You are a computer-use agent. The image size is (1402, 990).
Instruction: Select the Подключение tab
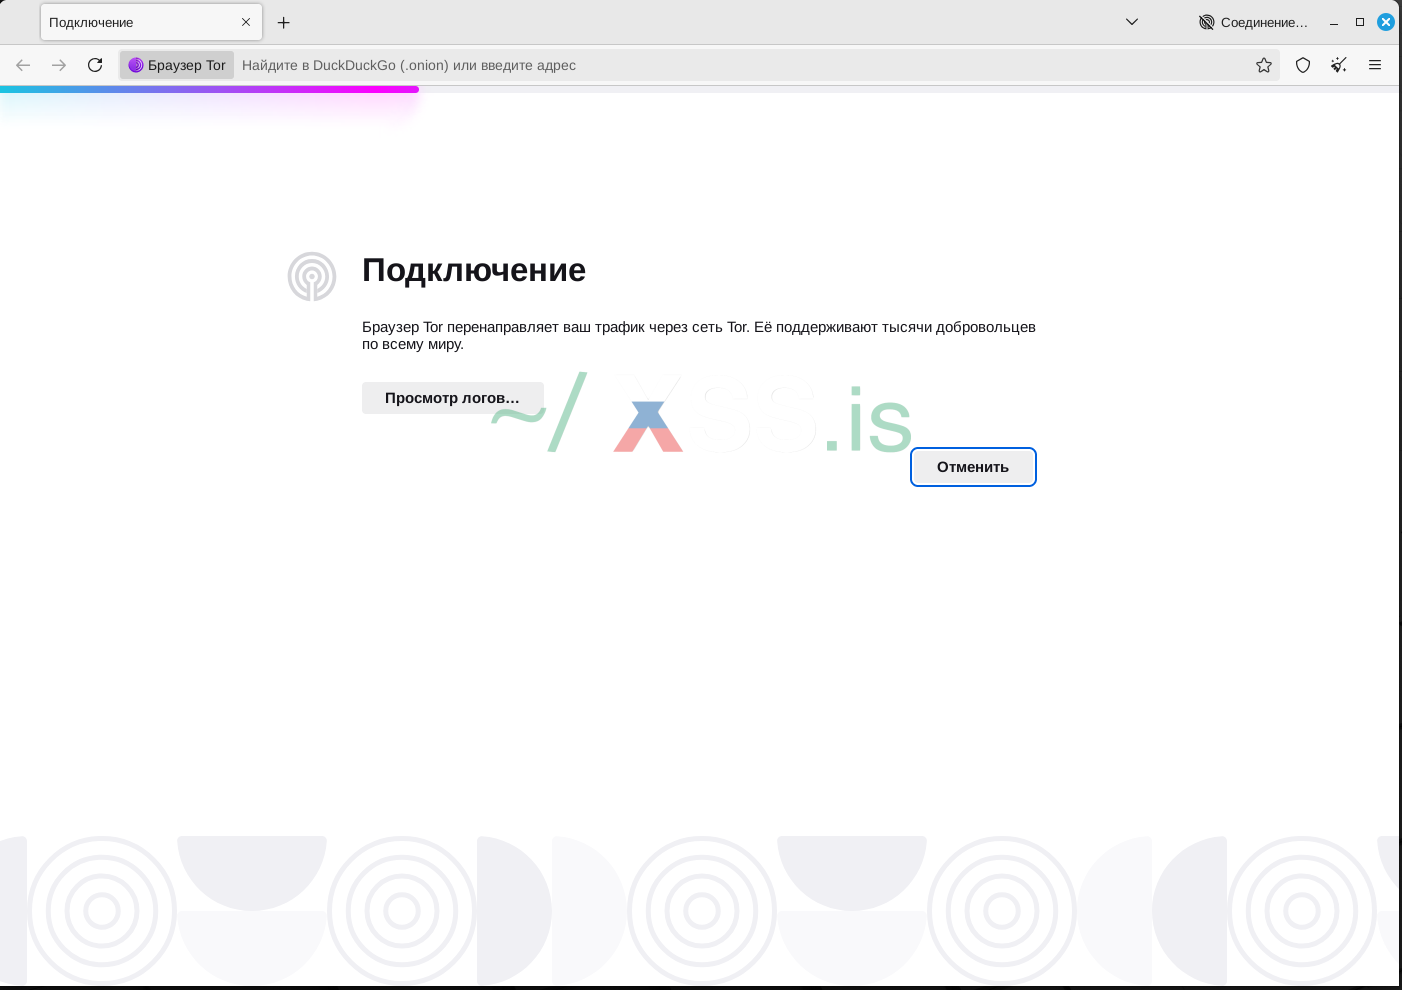pos(151,22)
